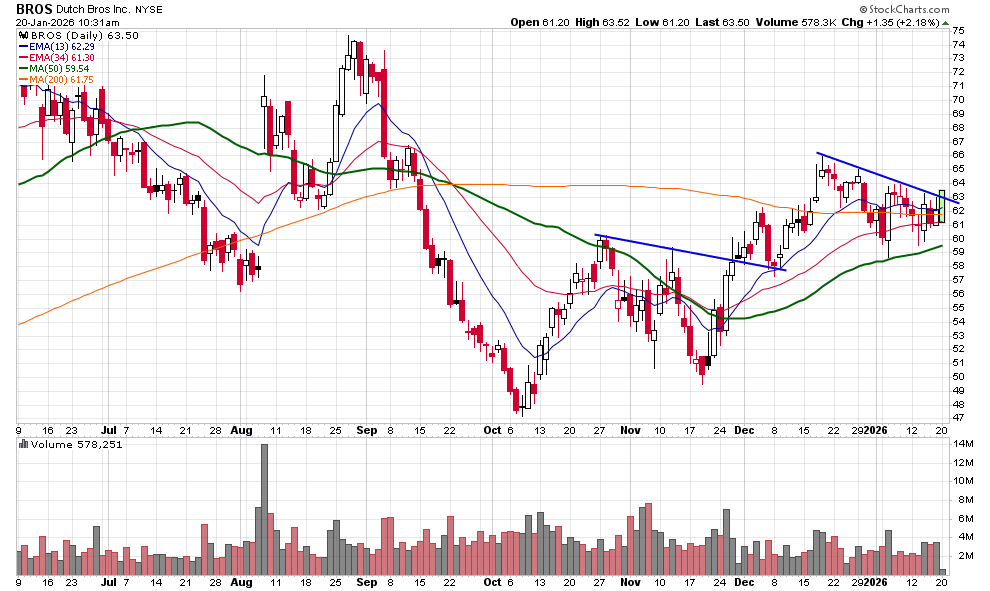The width and height of the screenshot is (990, 591).
Task: Click the 14M volume axis label
Action: coord(963,444)
